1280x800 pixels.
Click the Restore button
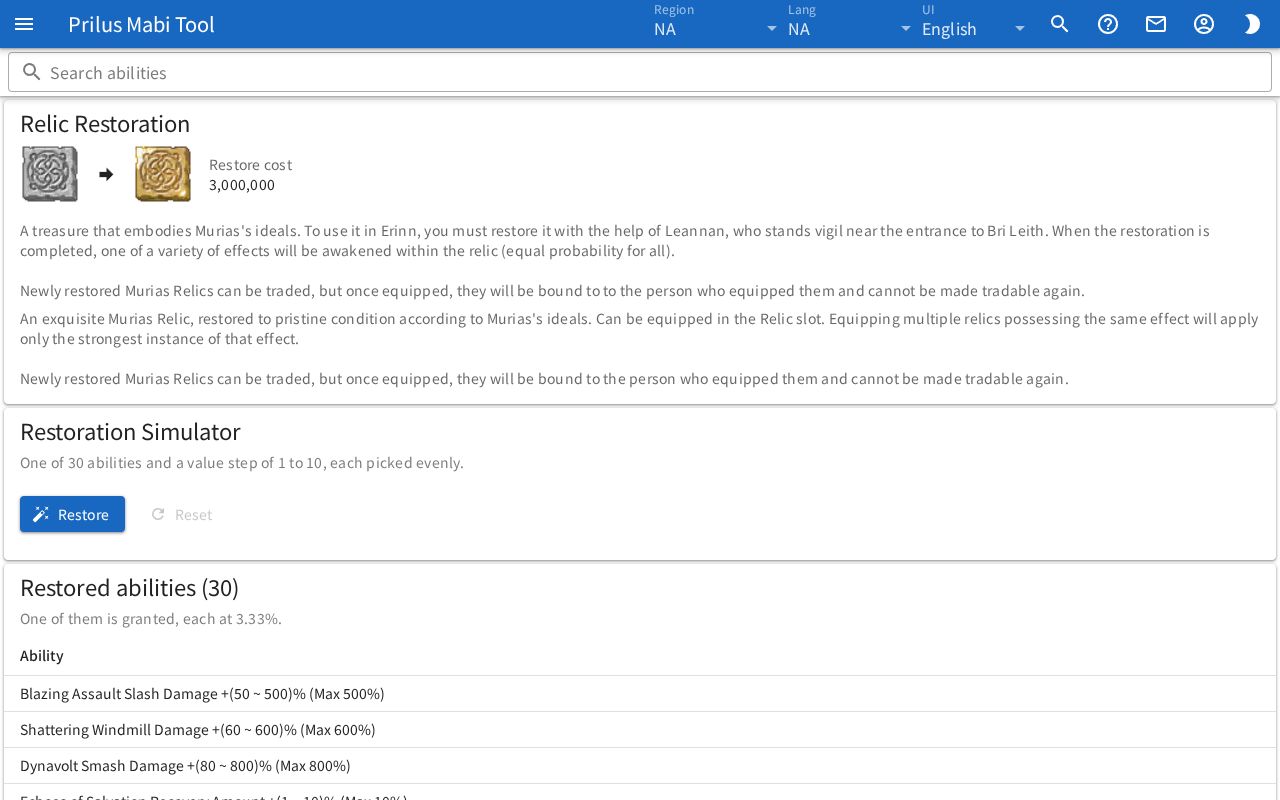72,514
